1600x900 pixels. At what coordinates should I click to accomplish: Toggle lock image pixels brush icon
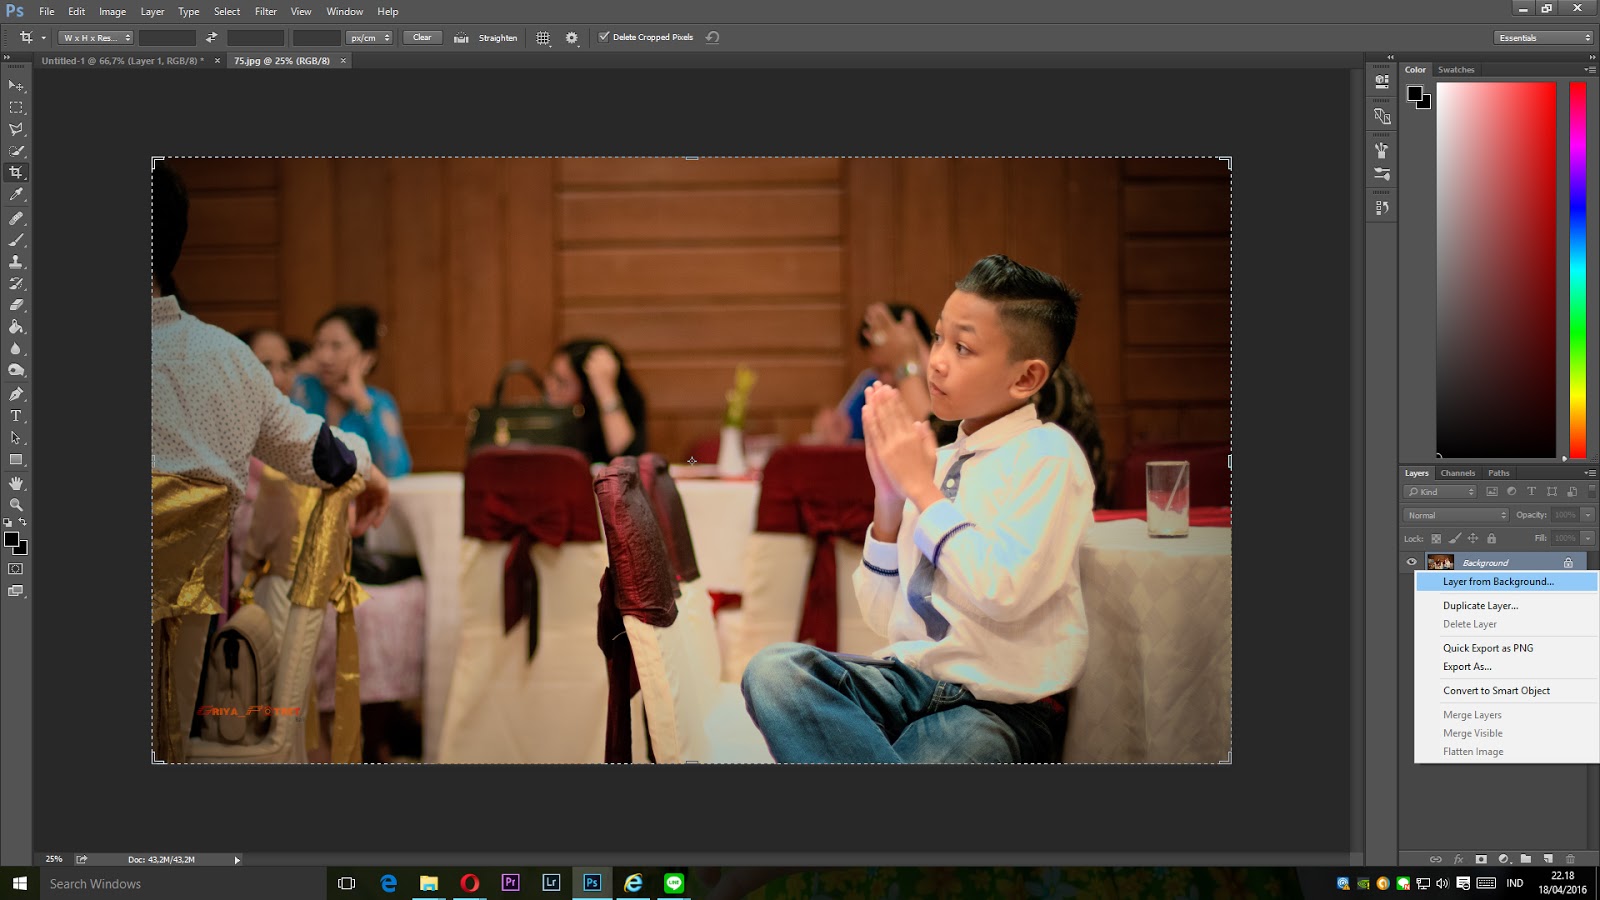coord(1455,539)
